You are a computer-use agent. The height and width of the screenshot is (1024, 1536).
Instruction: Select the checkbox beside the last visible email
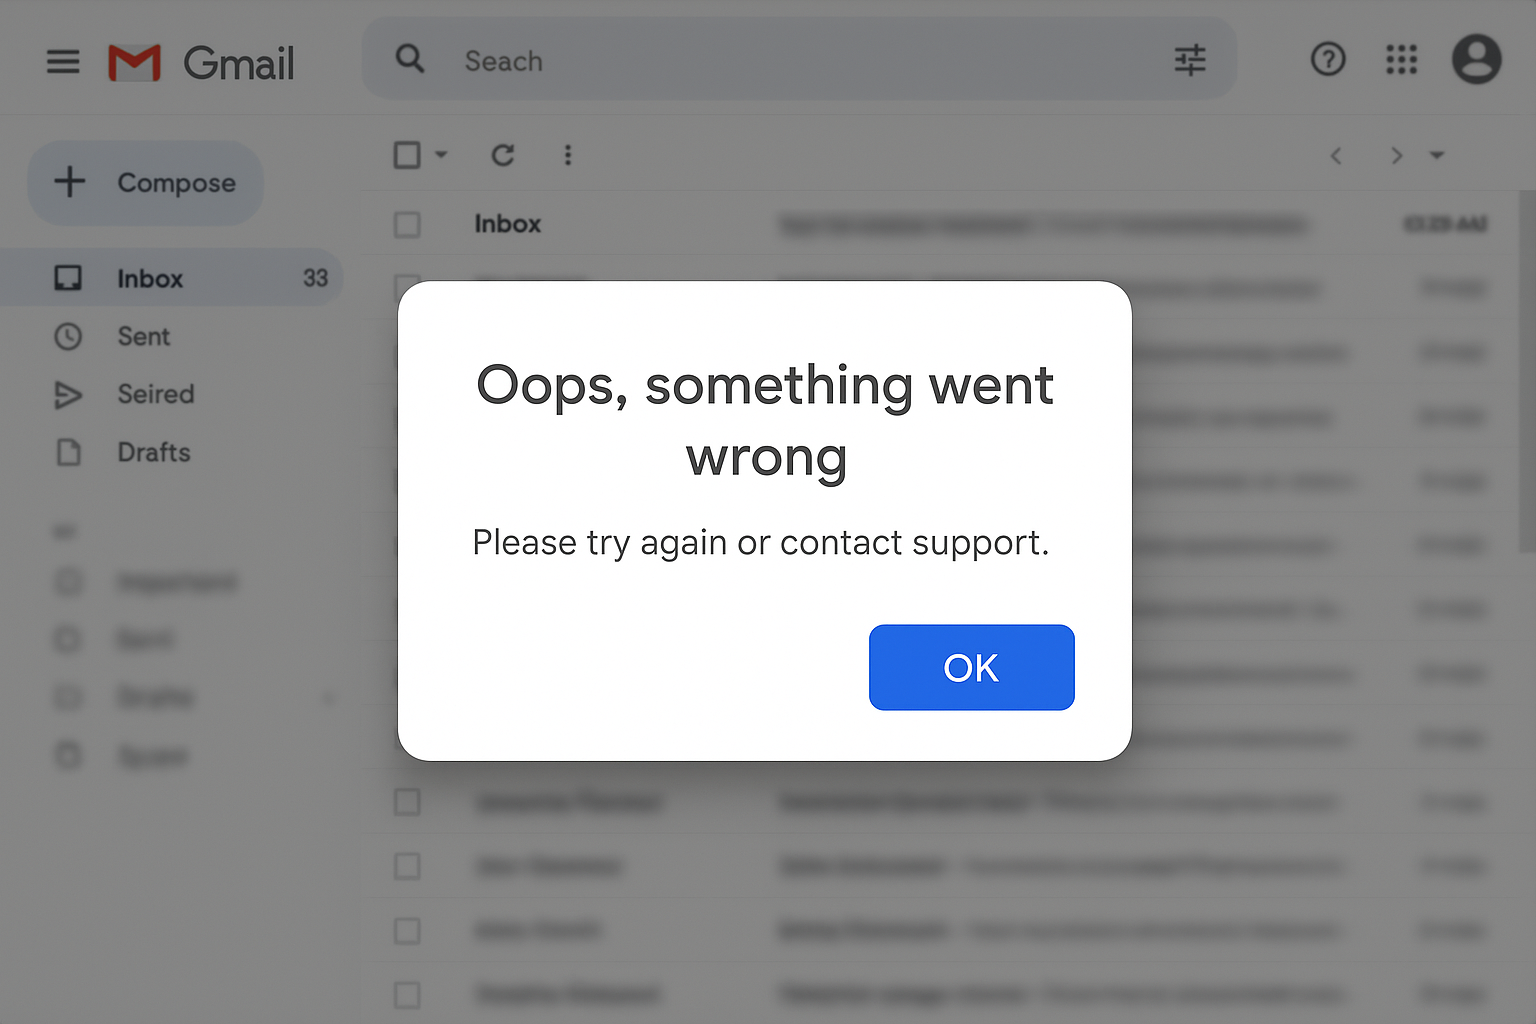[x=407, y=995]
